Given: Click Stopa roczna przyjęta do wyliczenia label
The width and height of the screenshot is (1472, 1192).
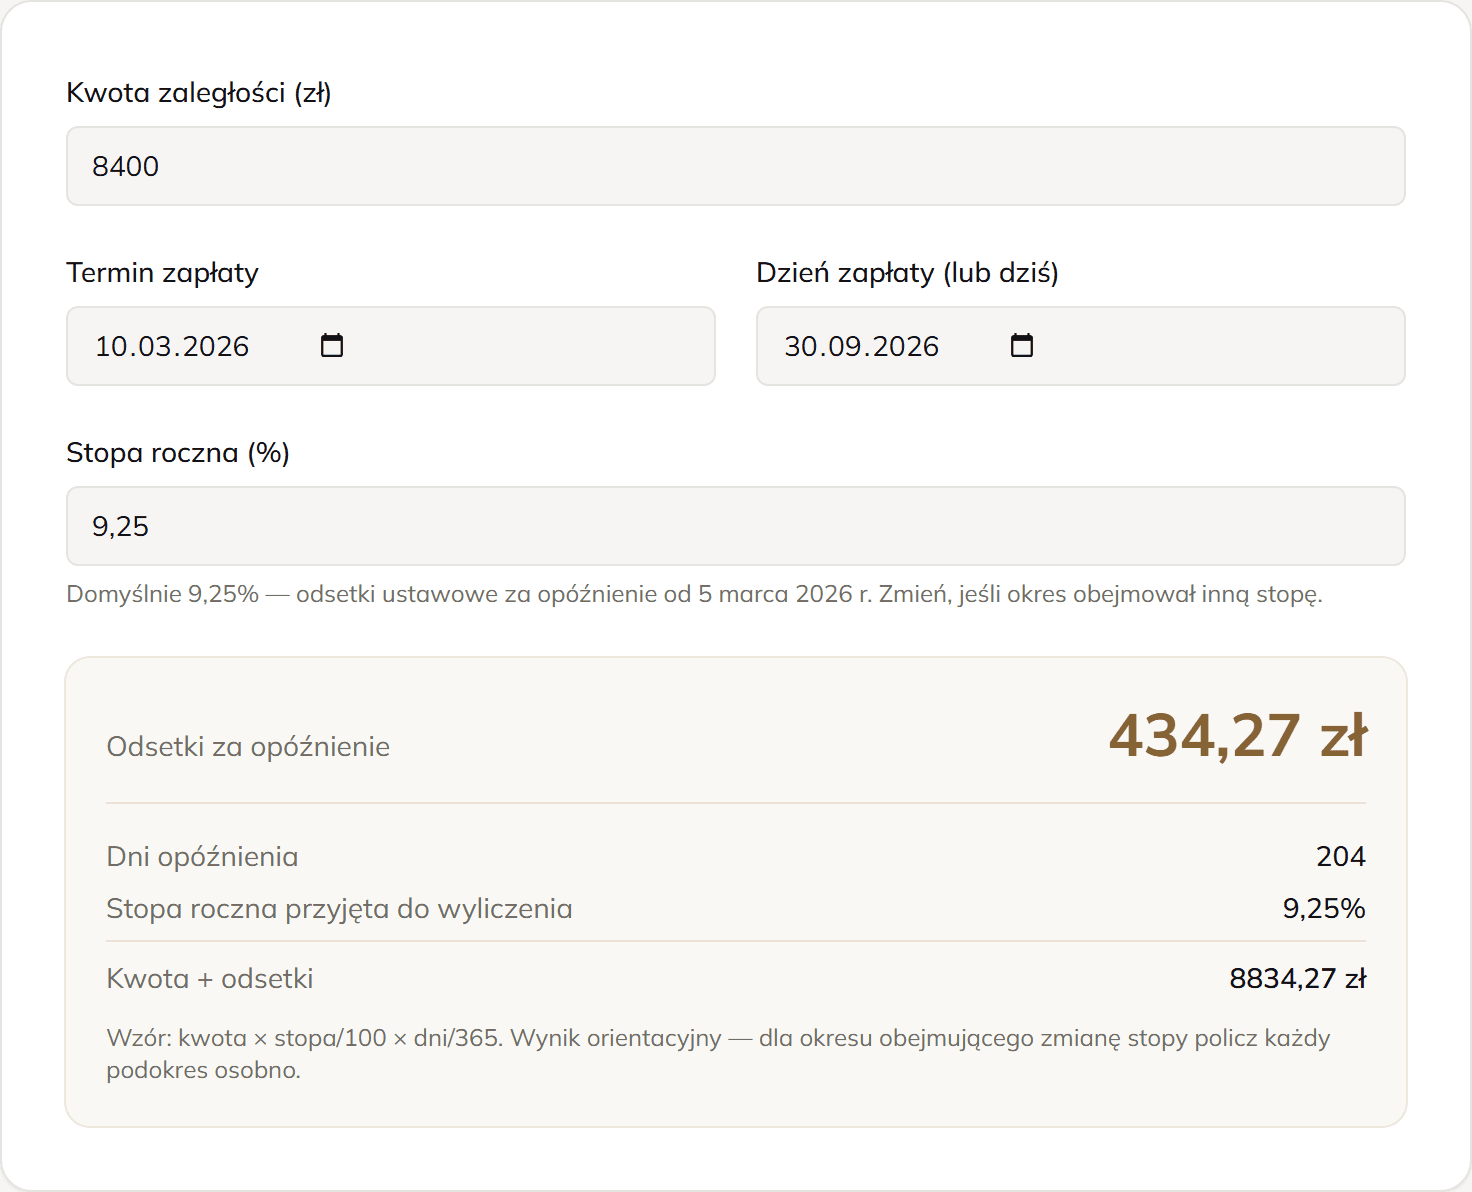Looking at the screenshot, I should click(x=340, y=909).
